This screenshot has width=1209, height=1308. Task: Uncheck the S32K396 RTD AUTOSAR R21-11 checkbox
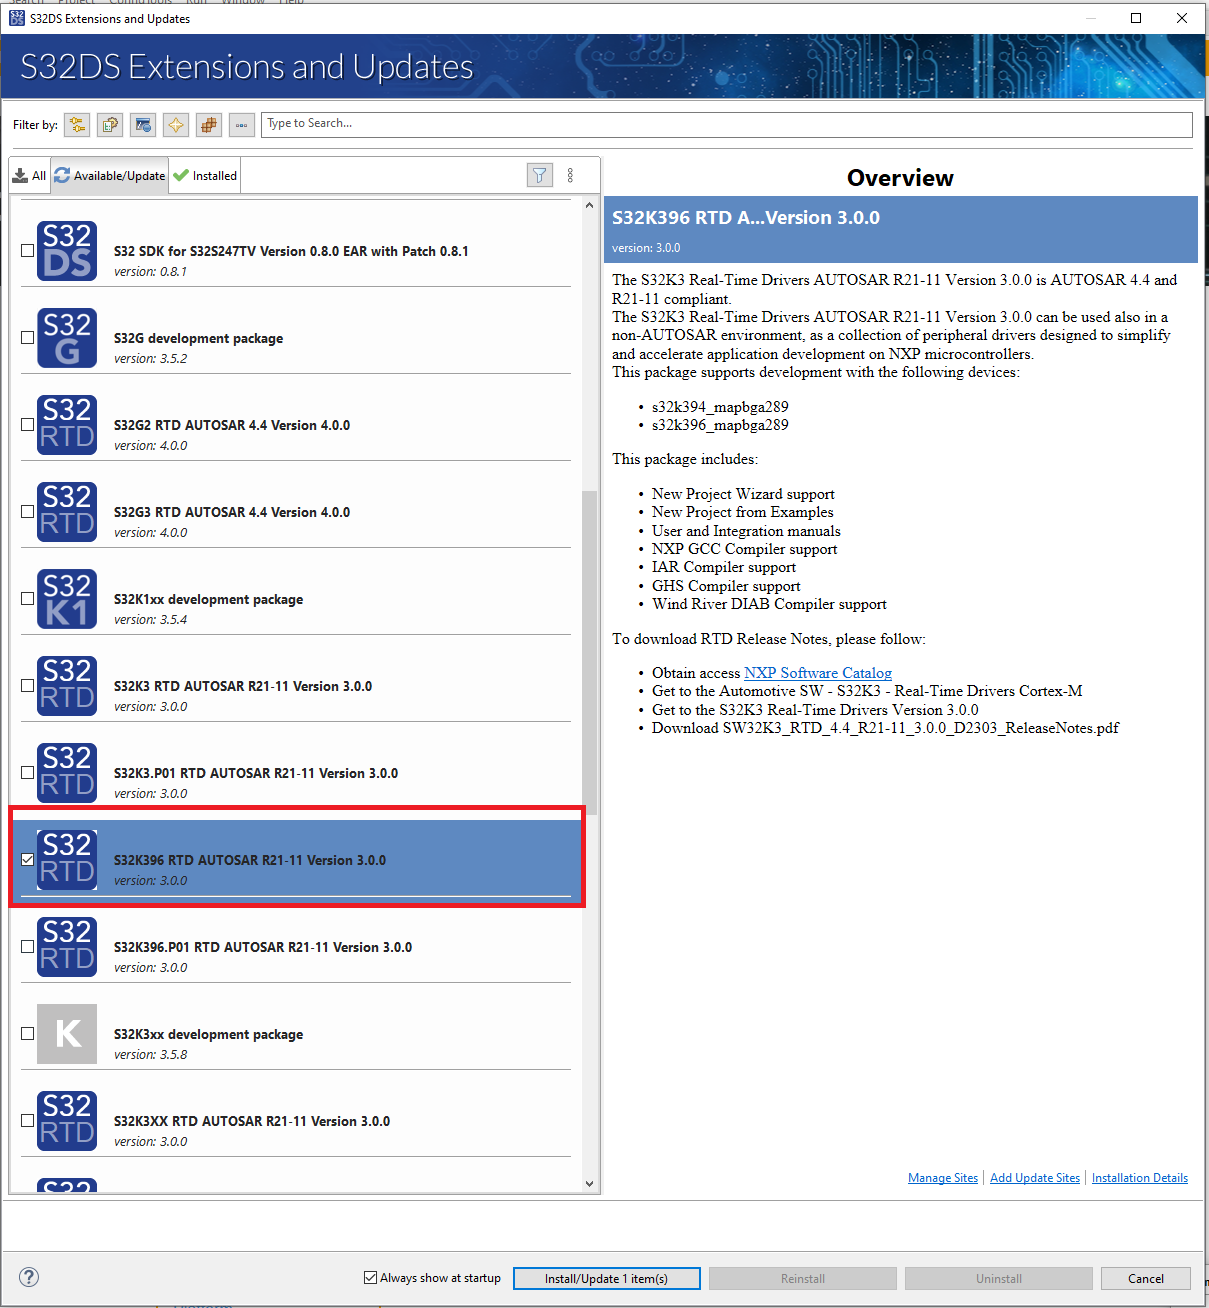coord(28,860)
